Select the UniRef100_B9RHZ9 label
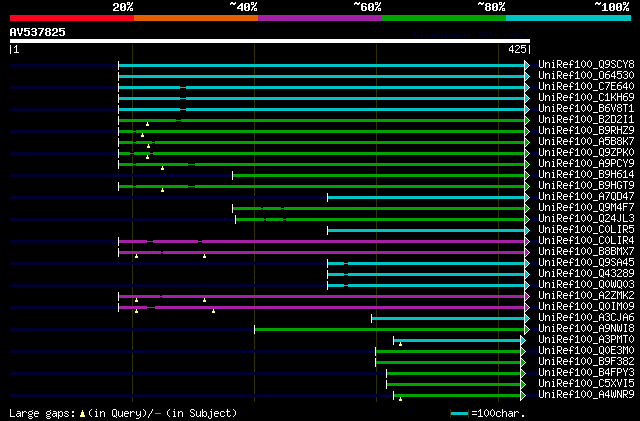This screenshot has height=421, width=640. [x=586, y=130]
